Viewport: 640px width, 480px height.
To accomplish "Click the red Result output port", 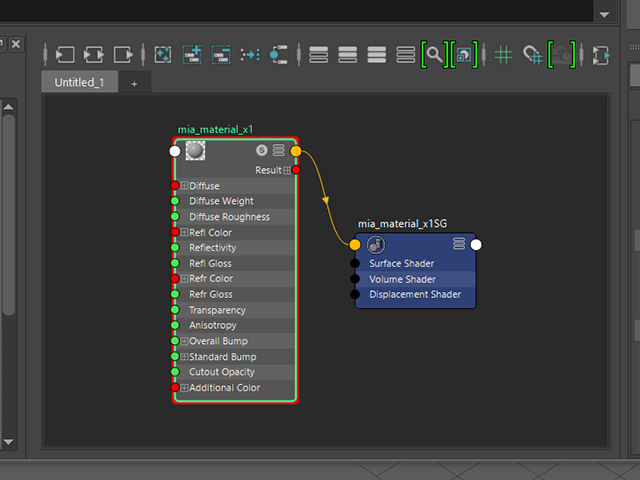I will click(x=296, y=170).
